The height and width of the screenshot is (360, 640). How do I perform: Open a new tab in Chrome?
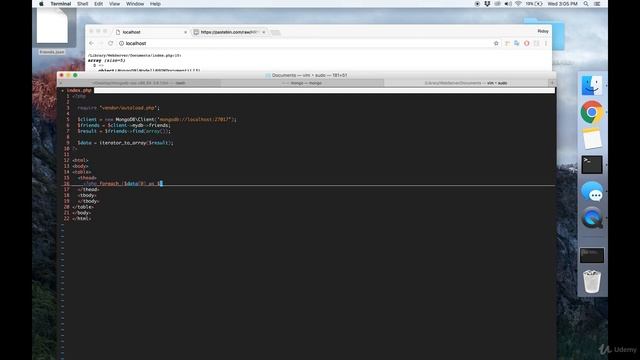tap(276, 32)
